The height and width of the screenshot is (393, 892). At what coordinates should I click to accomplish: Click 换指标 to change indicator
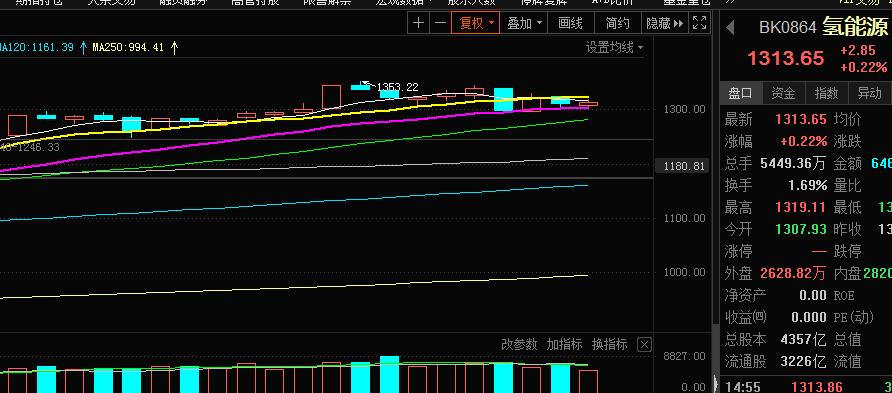[x=609, y=344]
